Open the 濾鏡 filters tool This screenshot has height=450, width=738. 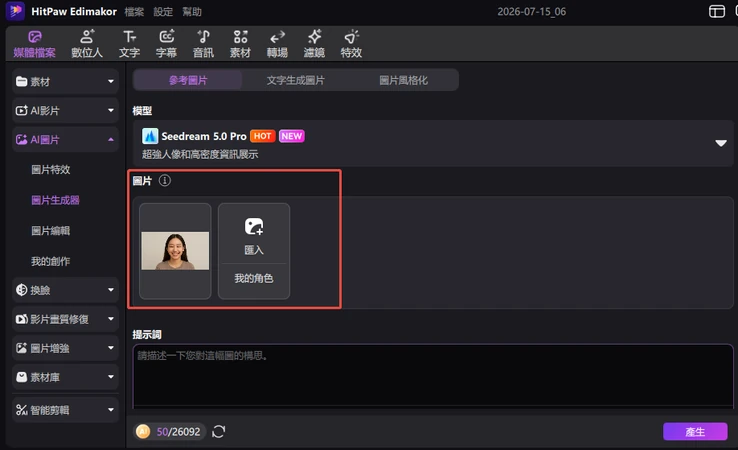click(x=314, y=44)
